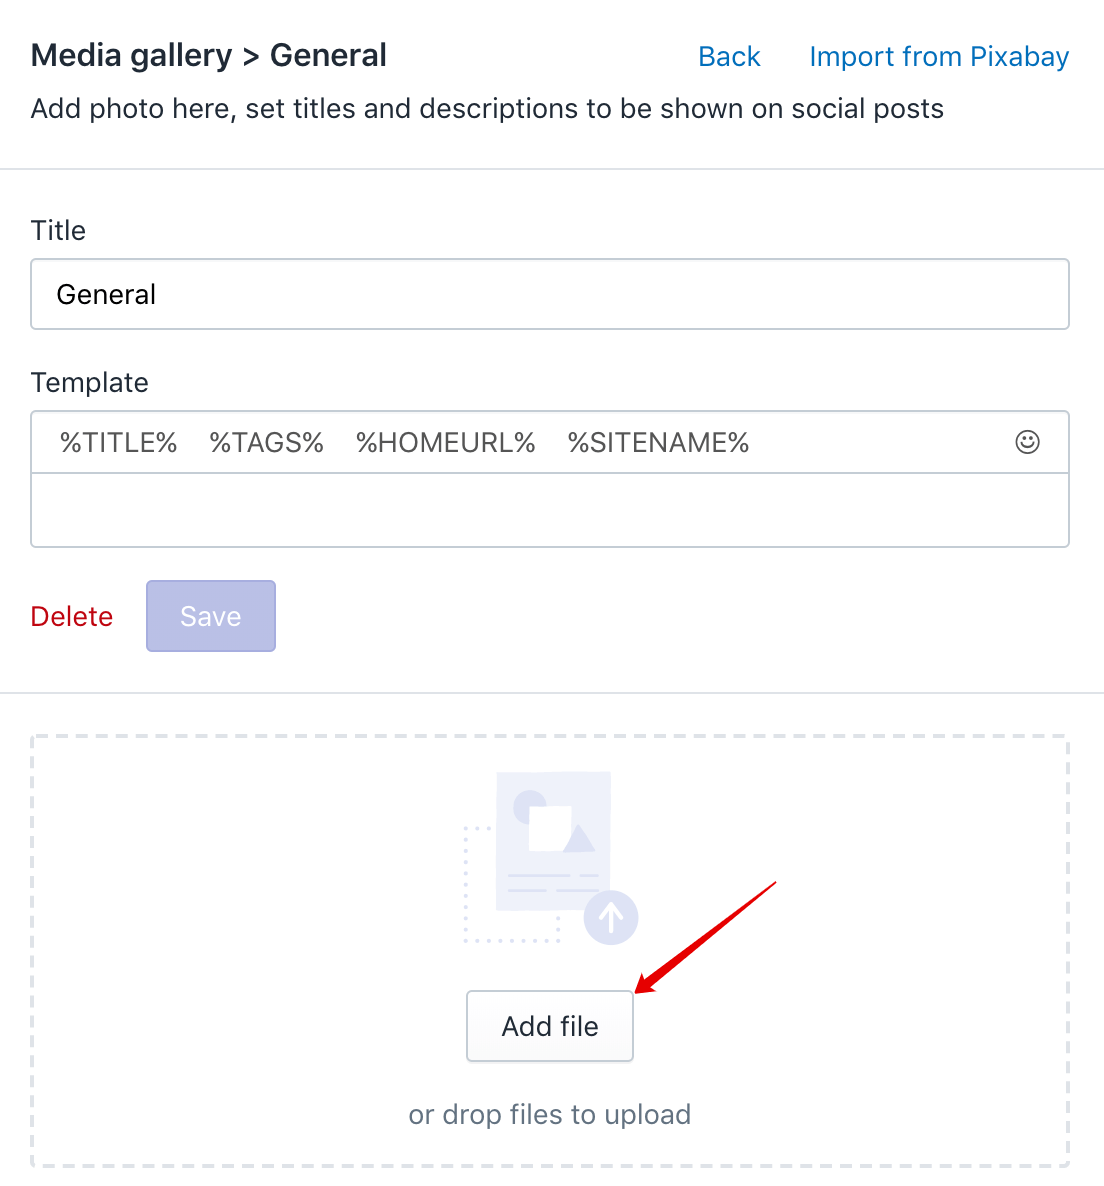Click the Add file button

(x=550, y=1026)
